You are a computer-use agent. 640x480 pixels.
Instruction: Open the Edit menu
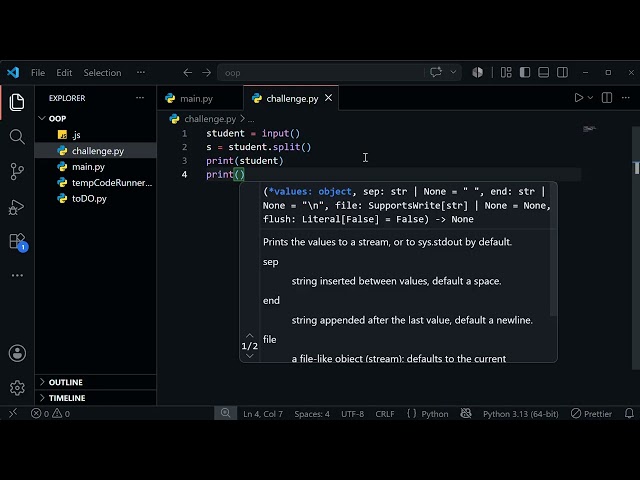tap(64, 73)
